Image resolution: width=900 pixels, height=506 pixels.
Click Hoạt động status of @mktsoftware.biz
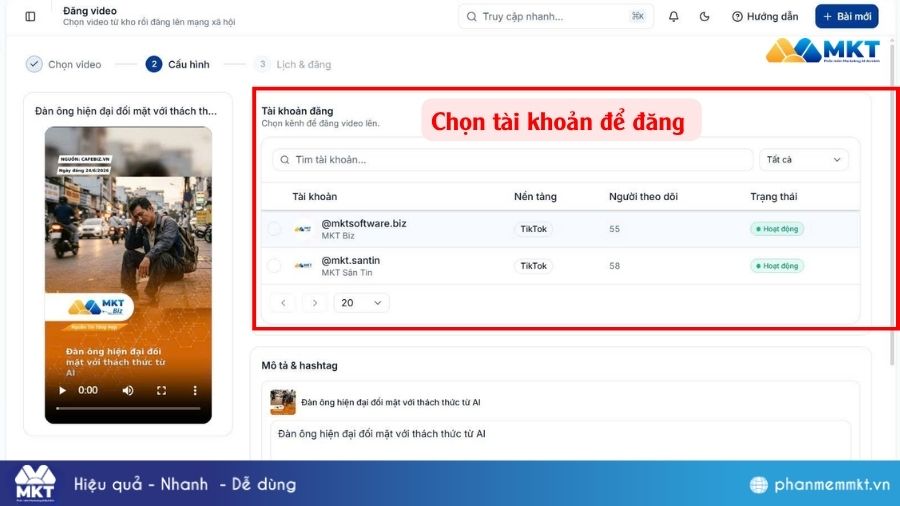[x=777, y=229]
